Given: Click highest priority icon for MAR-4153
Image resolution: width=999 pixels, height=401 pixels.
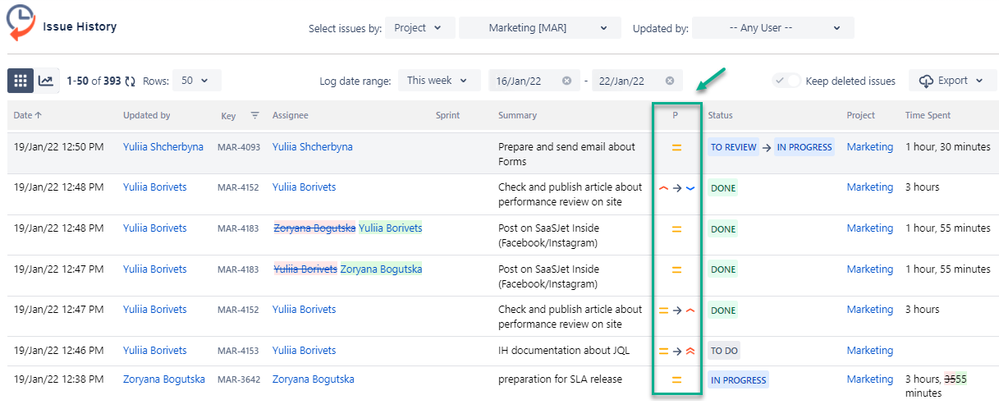Looking at the screenshot, I should point(691,351).
